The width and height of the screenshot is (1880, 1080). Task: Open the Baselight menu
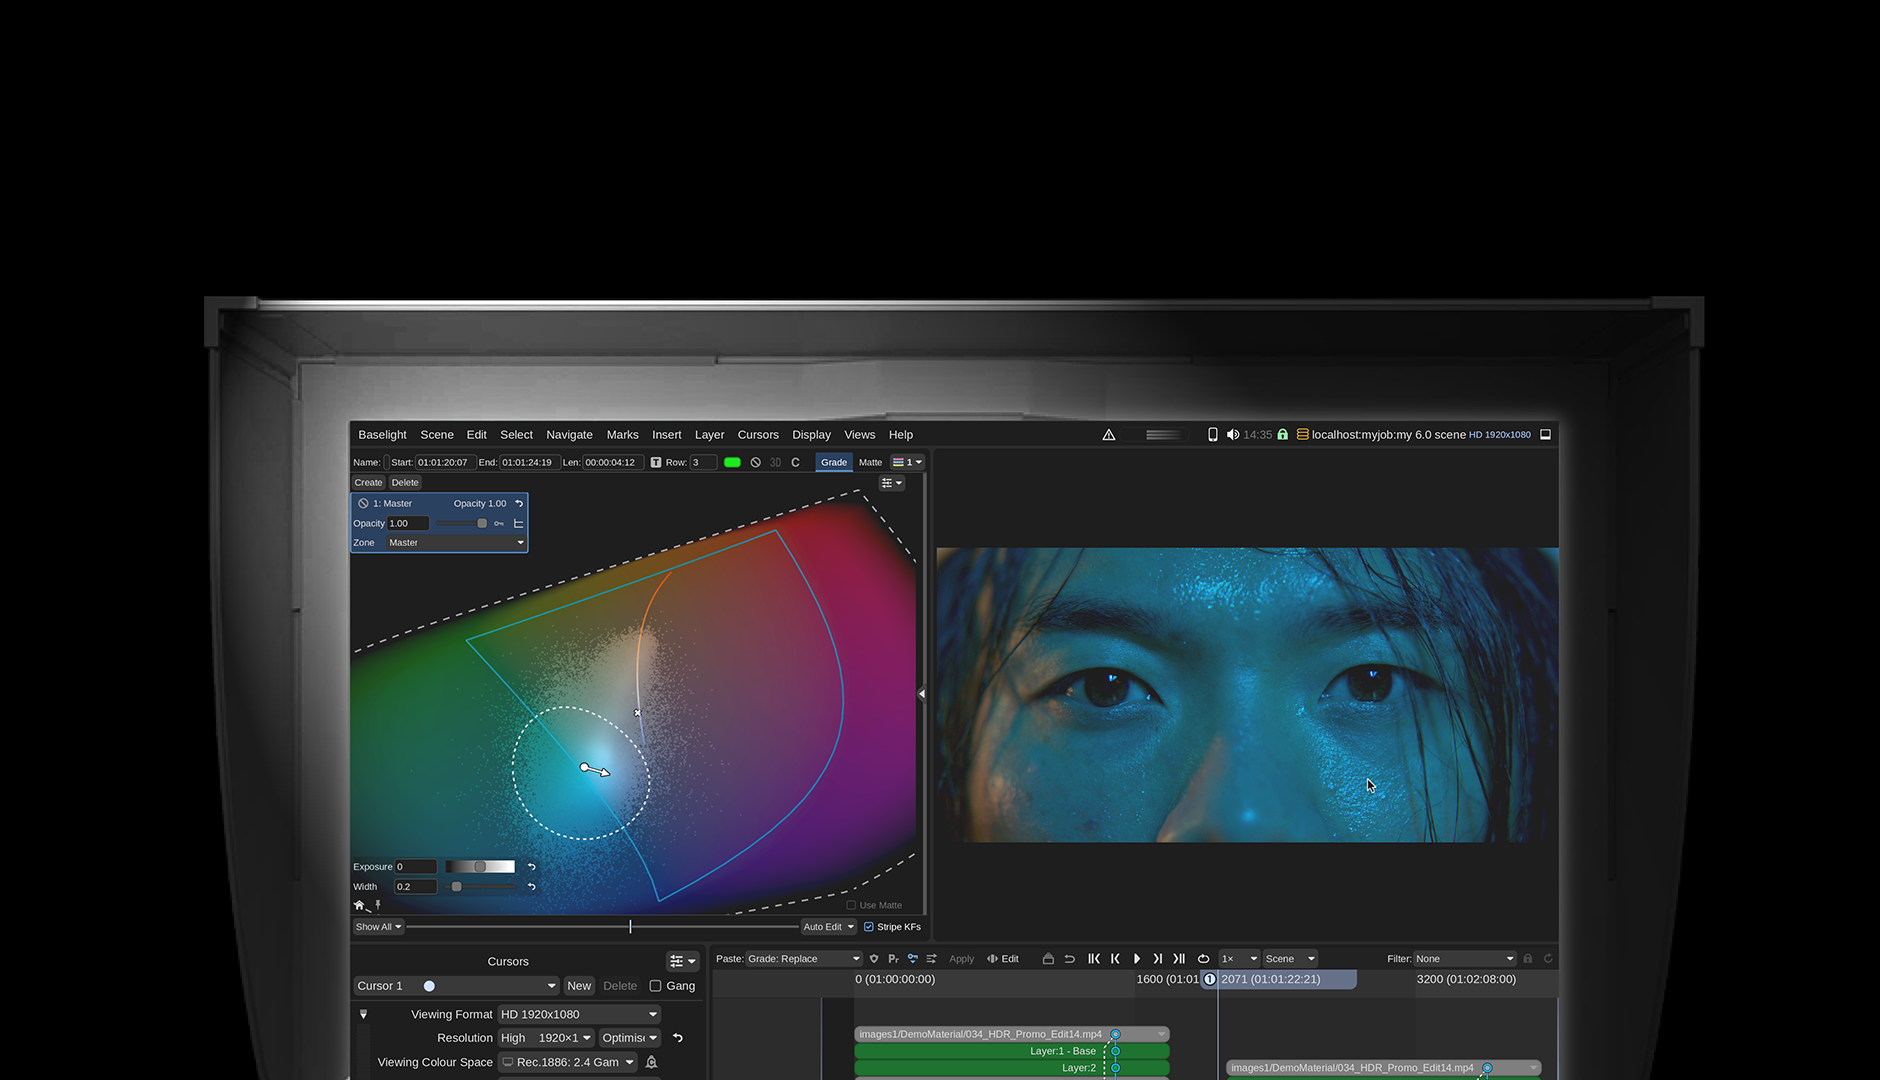click(382, 435)
